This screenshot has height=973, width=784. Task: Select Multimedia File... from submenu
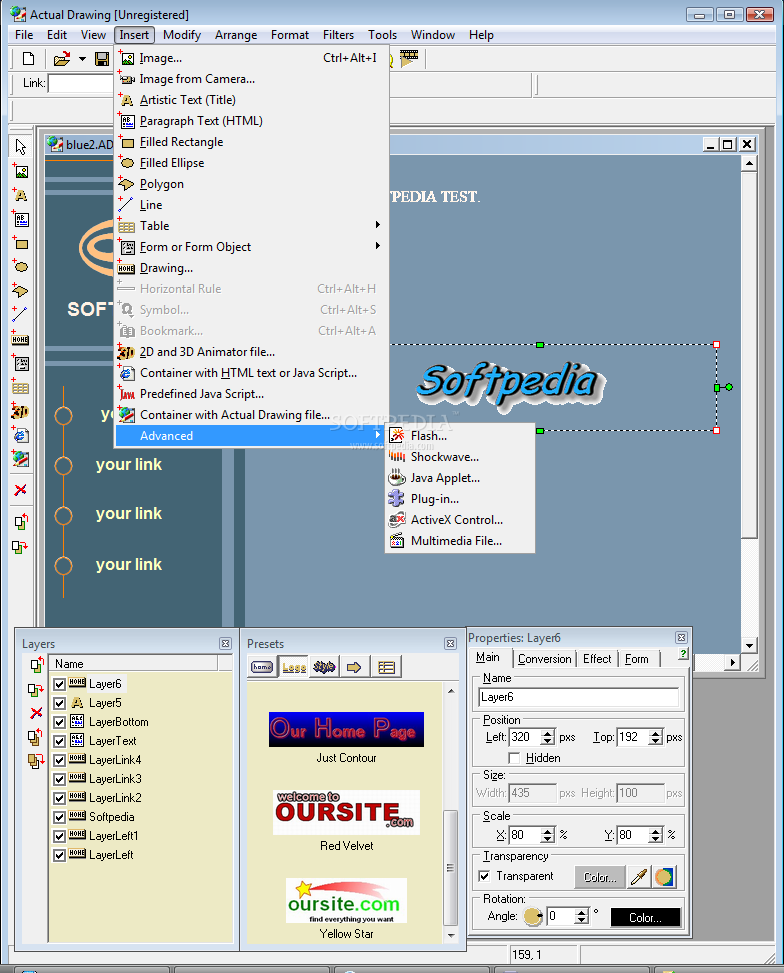click(459, 541)
